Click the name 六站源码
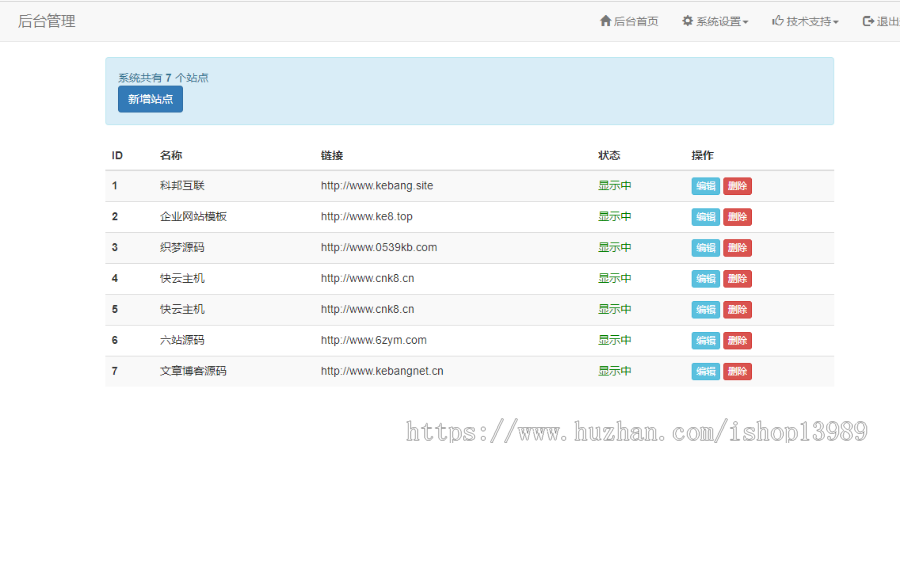The image size is (900, 568). click(x=182, y=340)
